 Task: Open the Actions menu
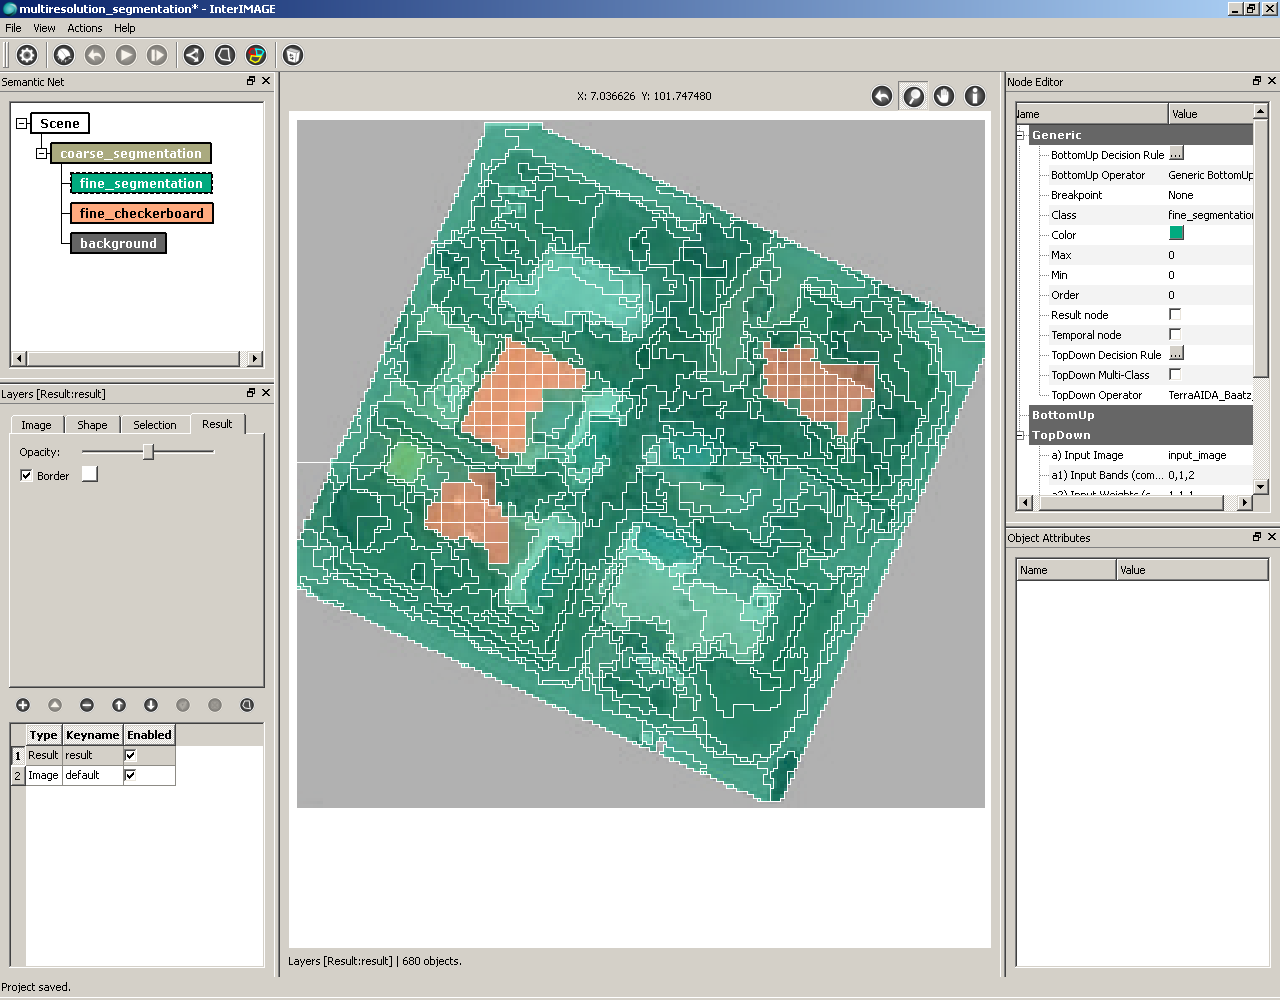point(84,28)
